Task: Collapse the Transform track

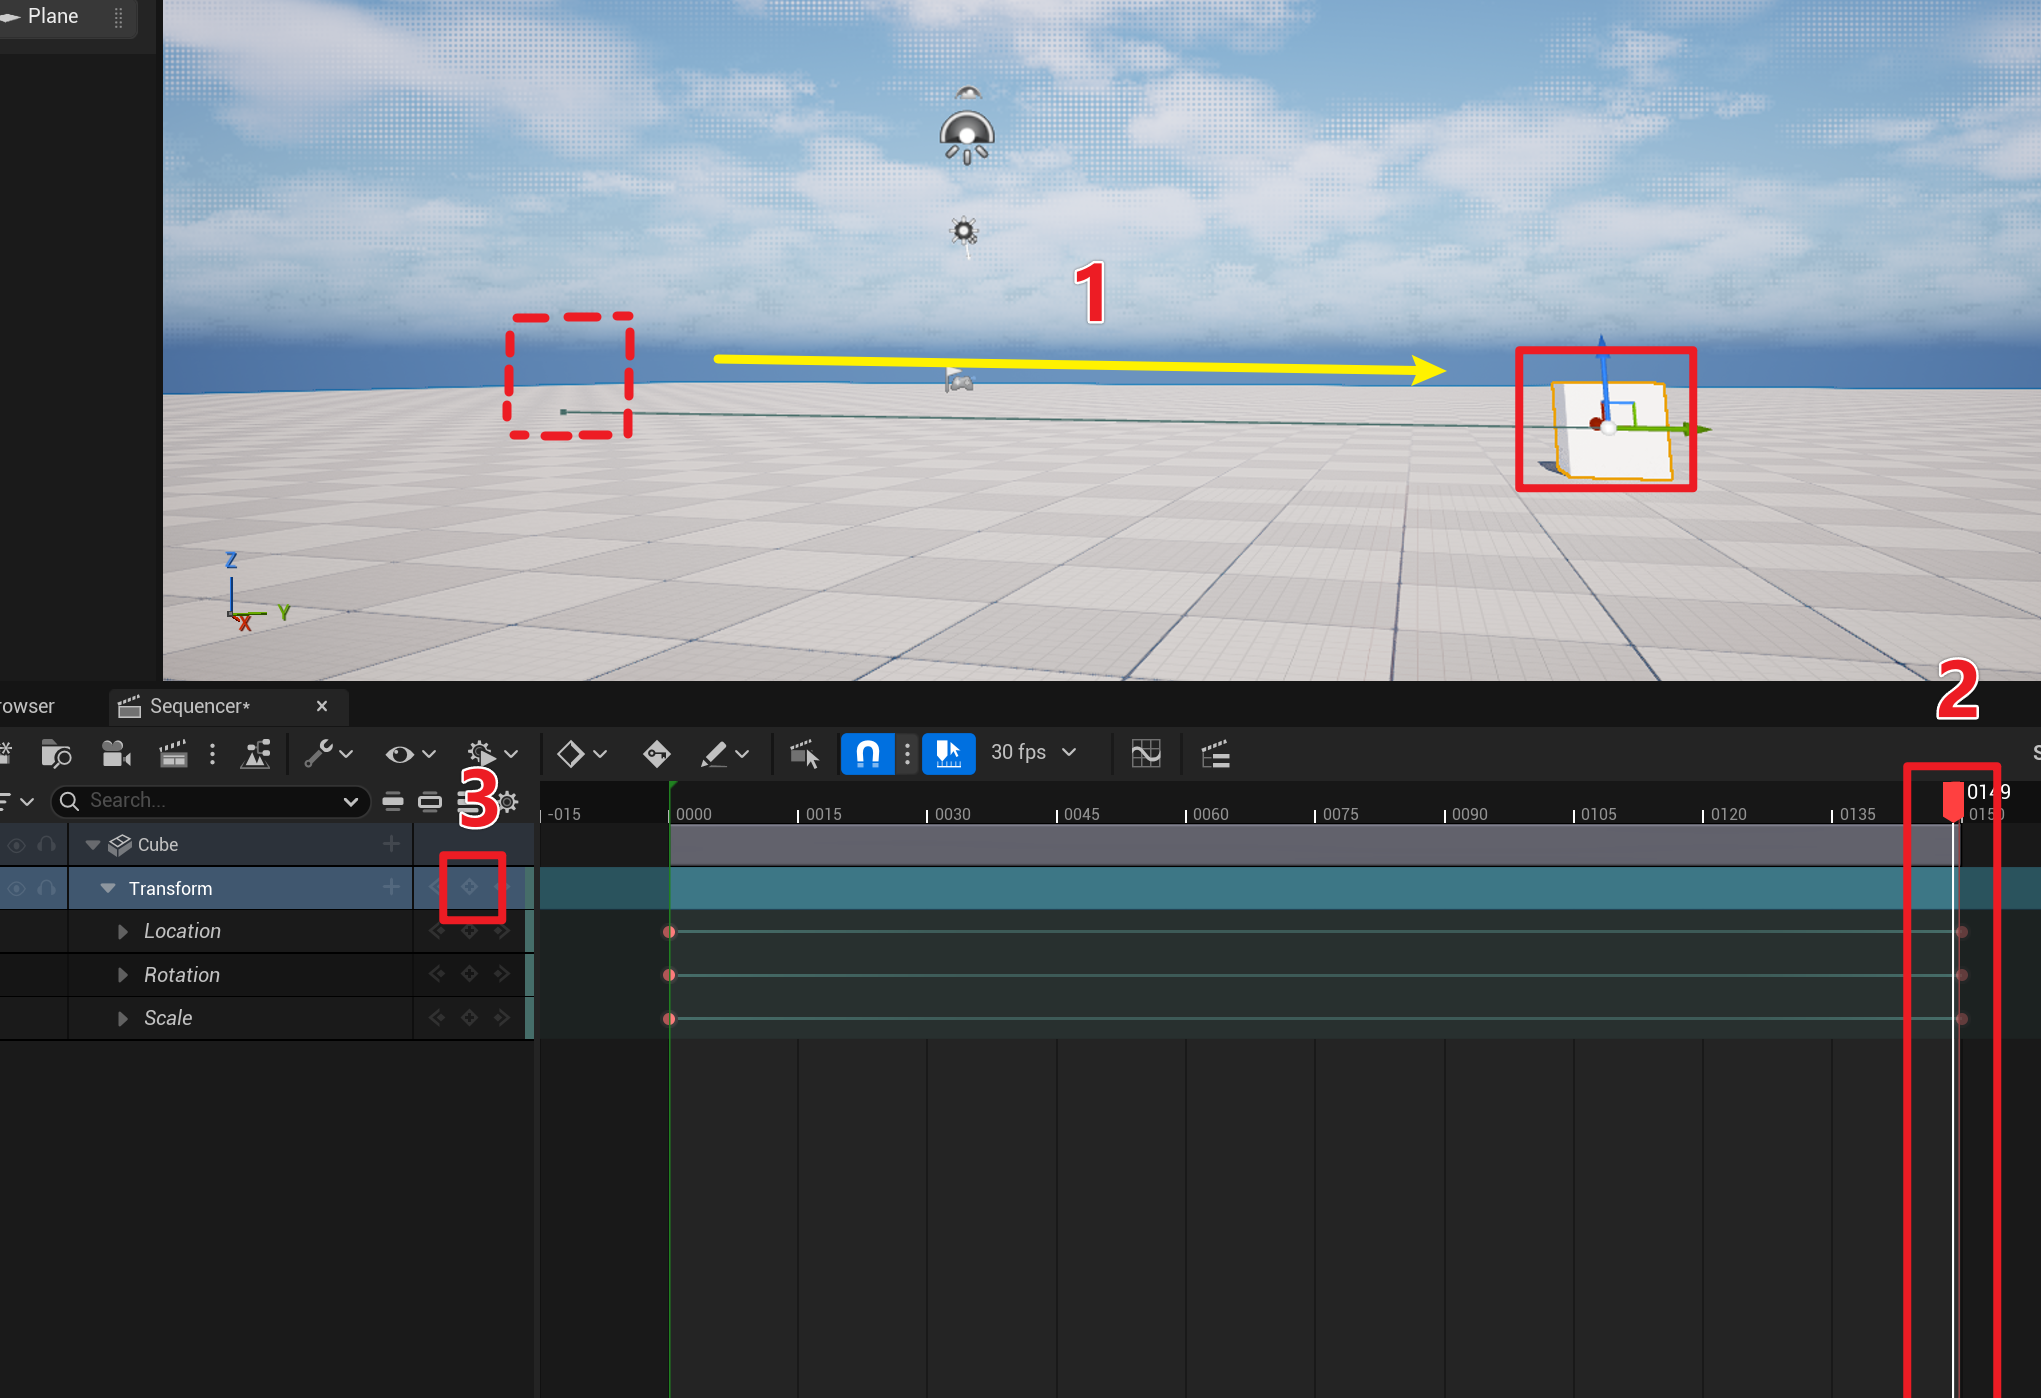Action: click(108, 888)
